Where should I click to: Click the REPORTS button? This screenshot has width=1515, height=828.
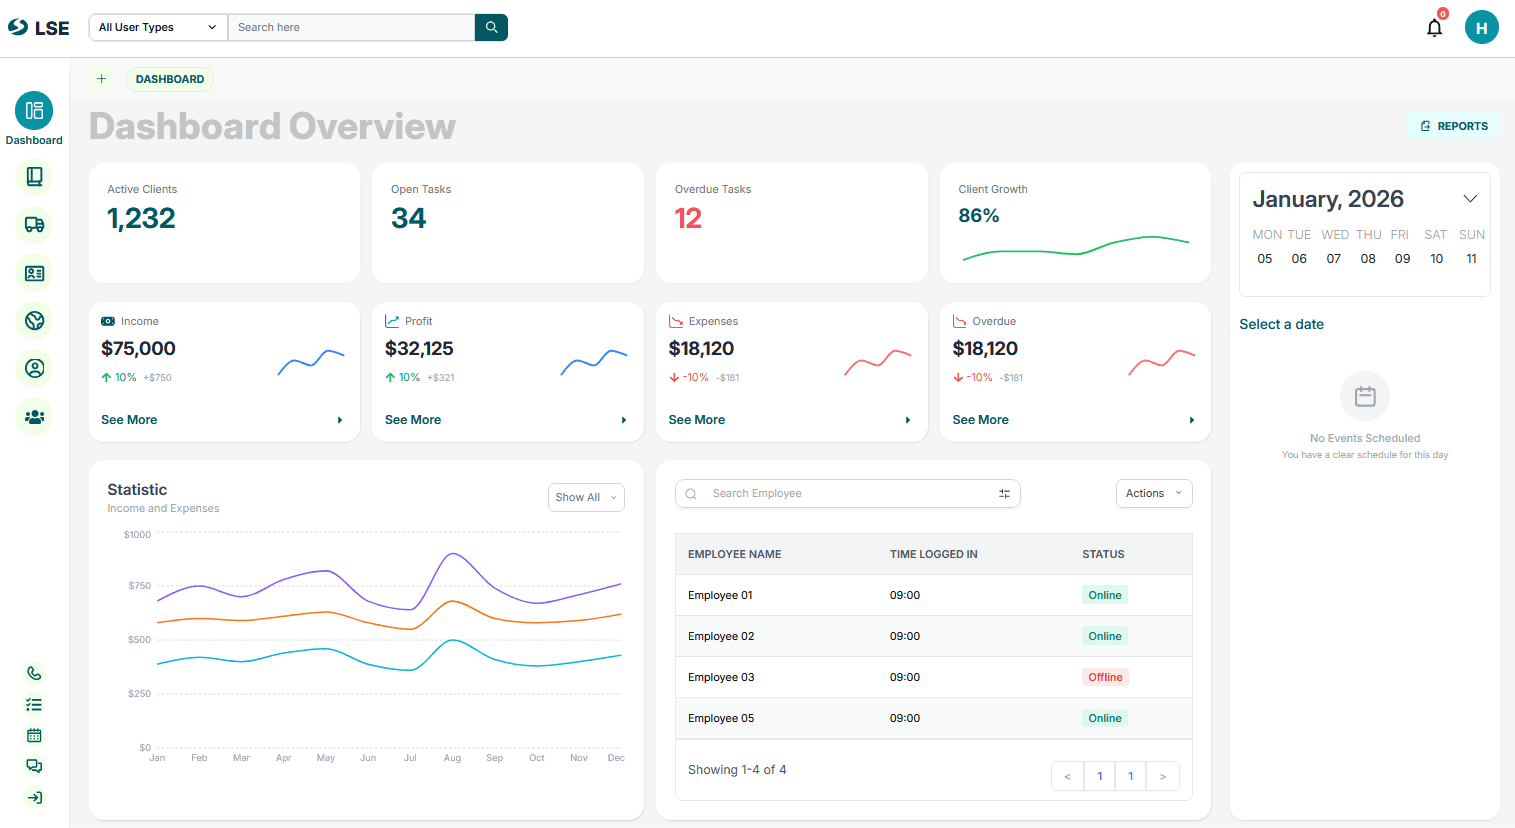click(1454, 126)
